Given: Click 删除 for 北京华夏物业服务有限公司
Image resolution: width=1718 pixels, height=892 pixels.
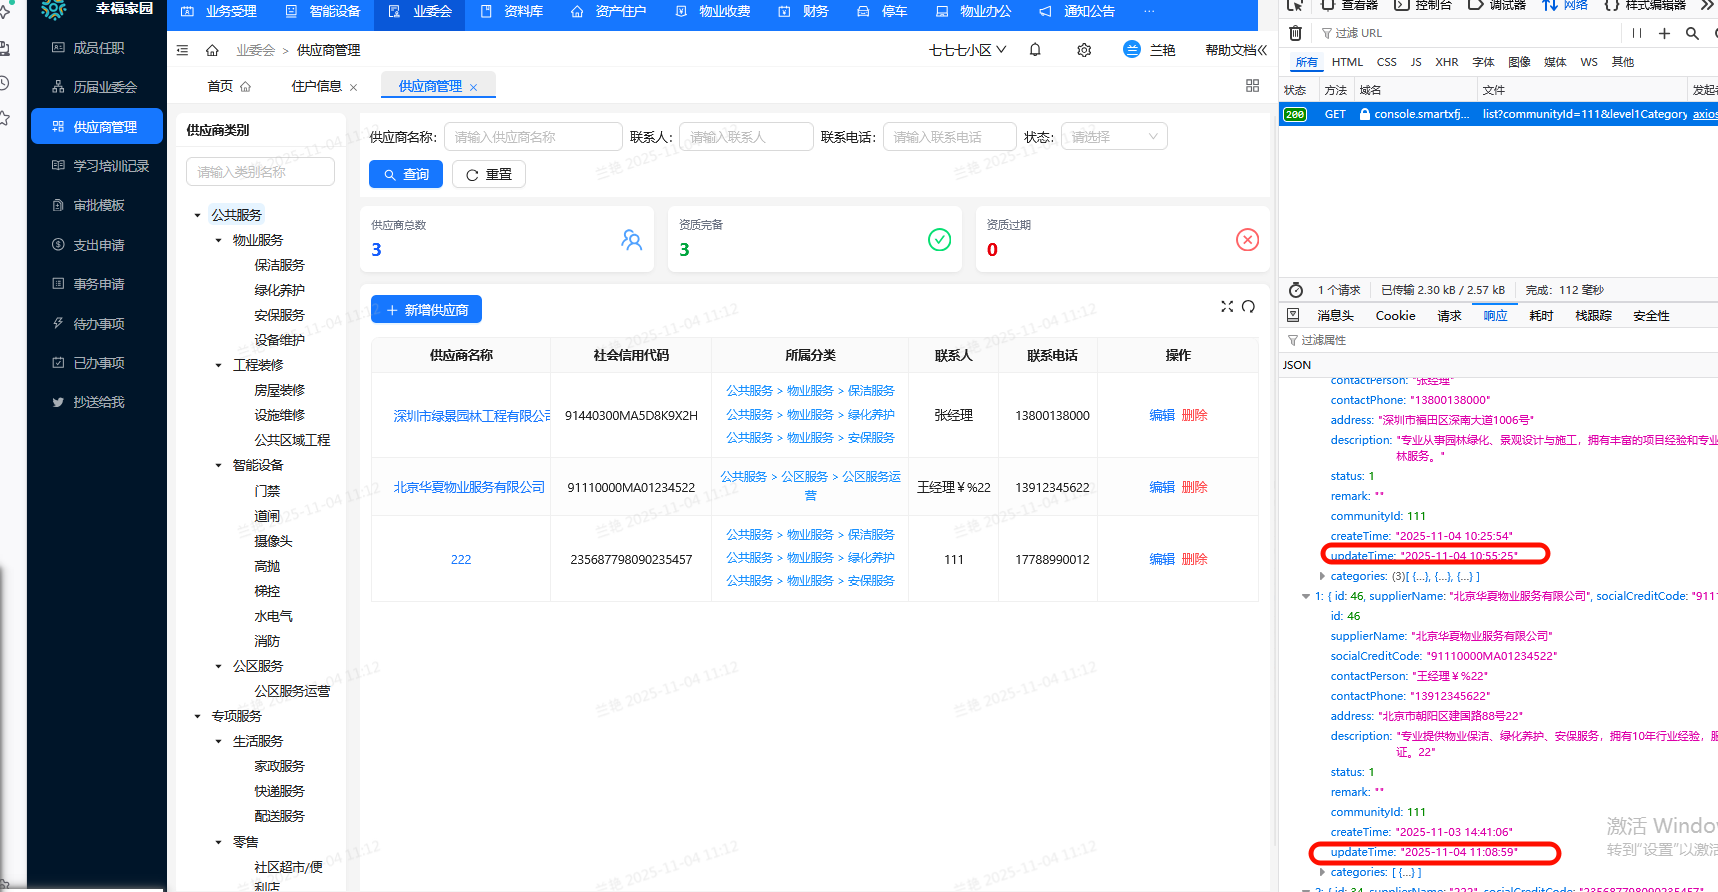Looking at the screenshot, I should click(1194, 487).
